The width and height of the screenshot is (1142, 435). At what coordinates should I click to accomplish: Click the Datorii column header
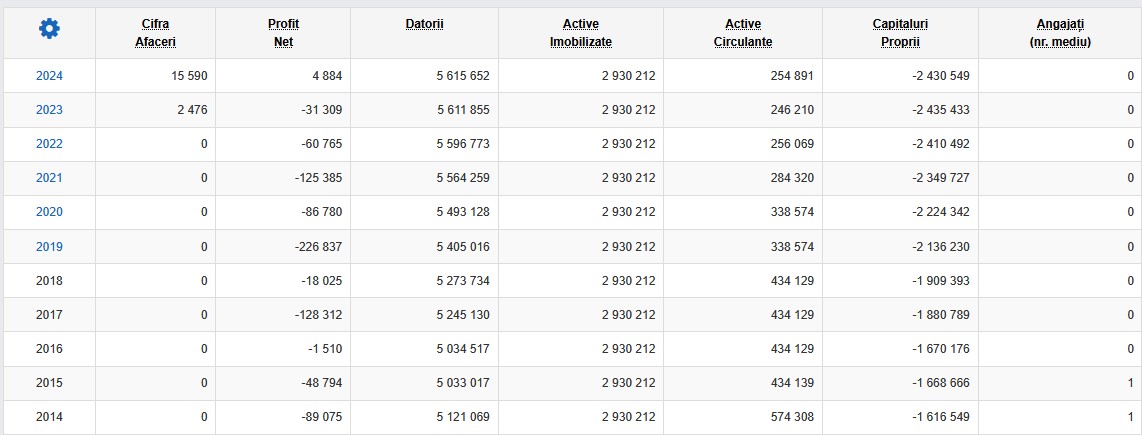pos(425,24)
